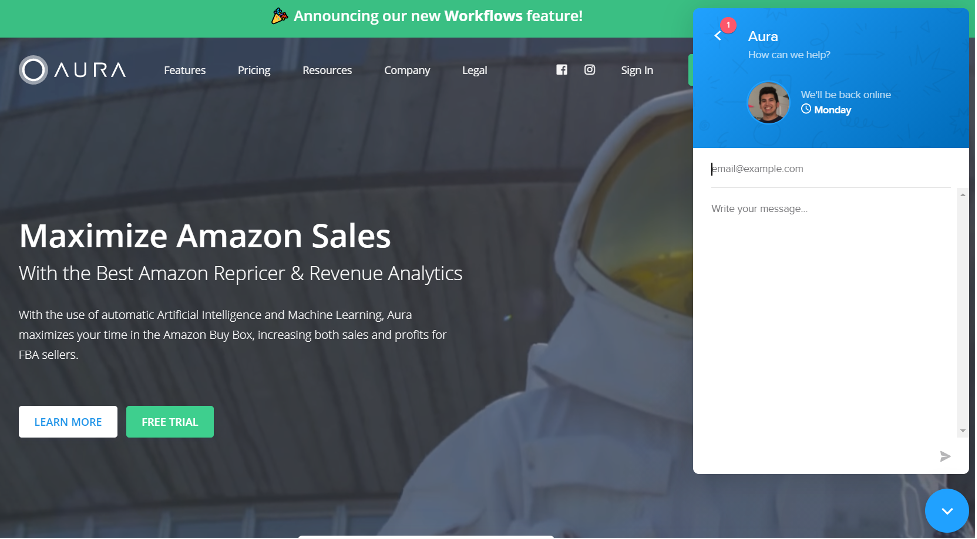Open the Features menu

point(184,70)
